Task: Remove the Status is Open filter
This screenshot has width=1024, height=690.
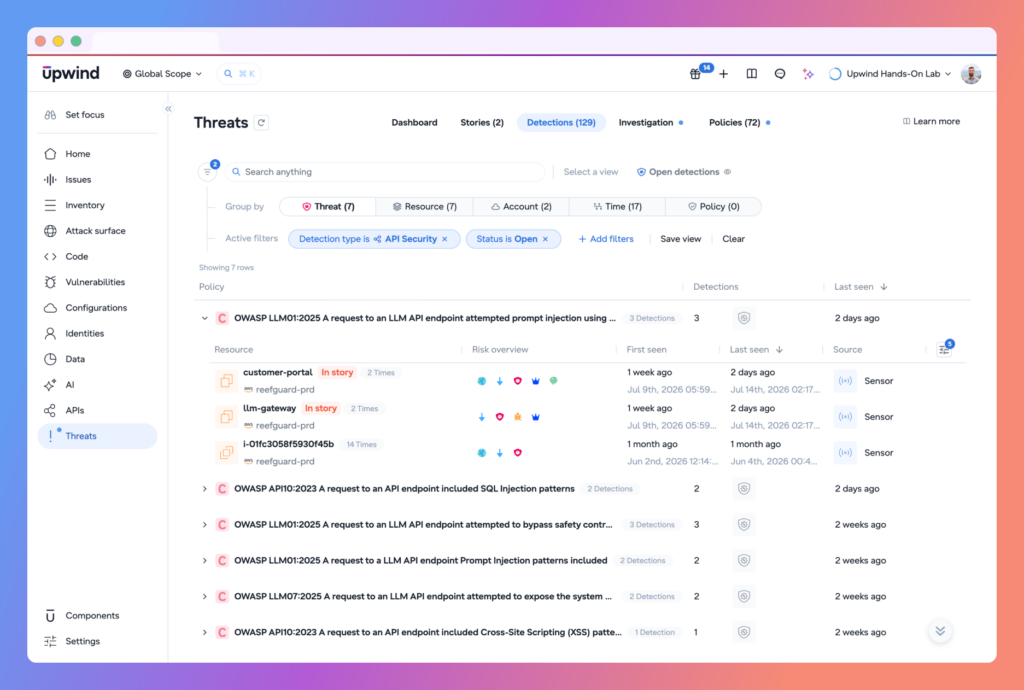Action: click(x=545, y=239)
